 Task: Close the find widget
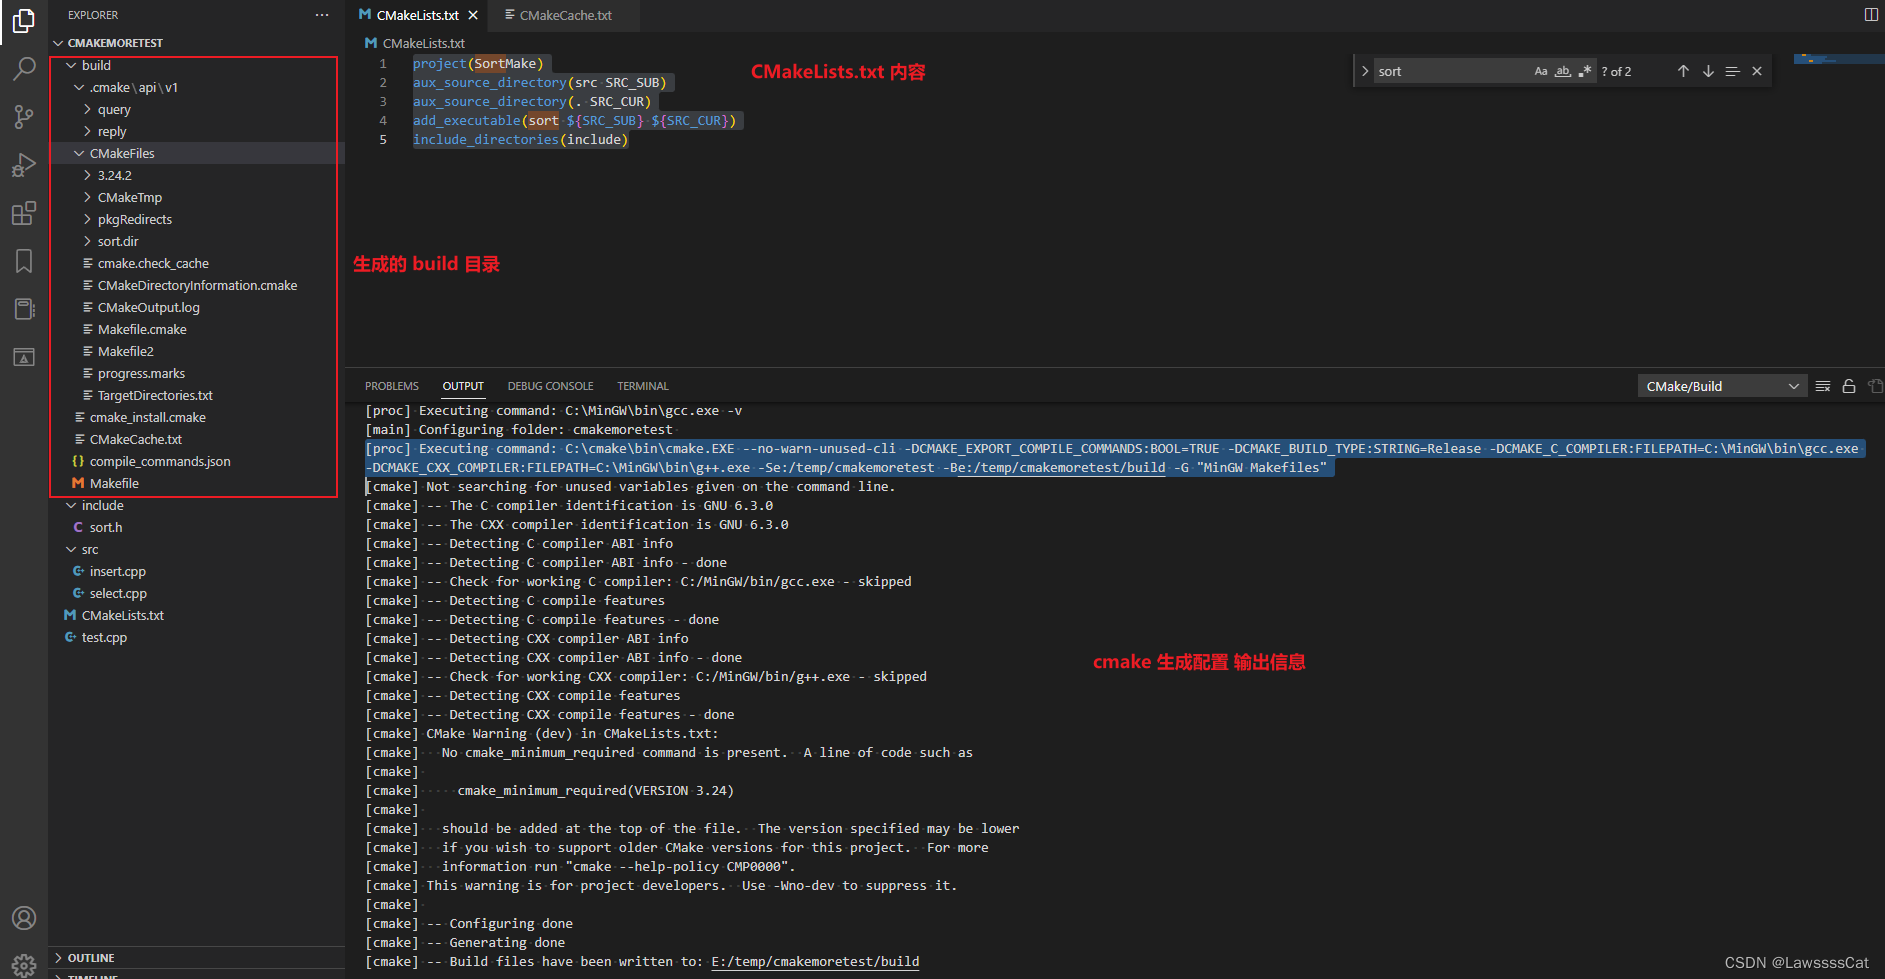1757,71
